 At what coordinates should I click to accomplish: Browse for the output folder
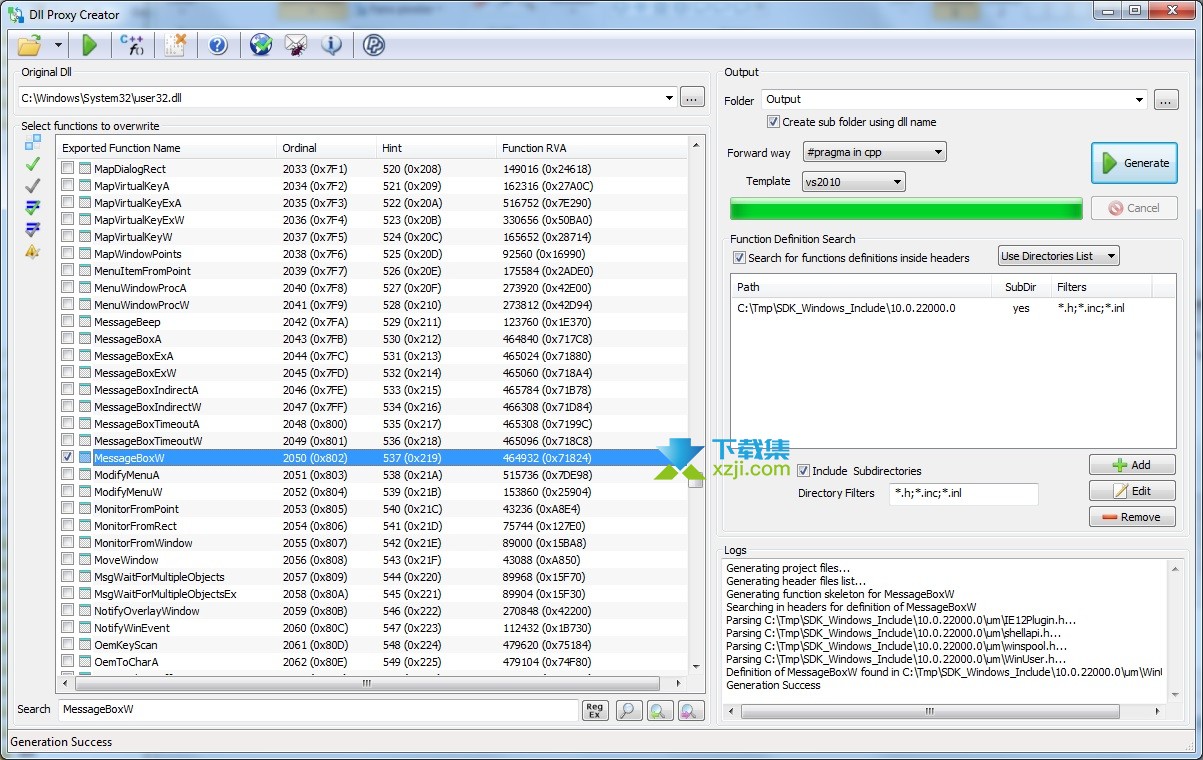point(1165,99)
